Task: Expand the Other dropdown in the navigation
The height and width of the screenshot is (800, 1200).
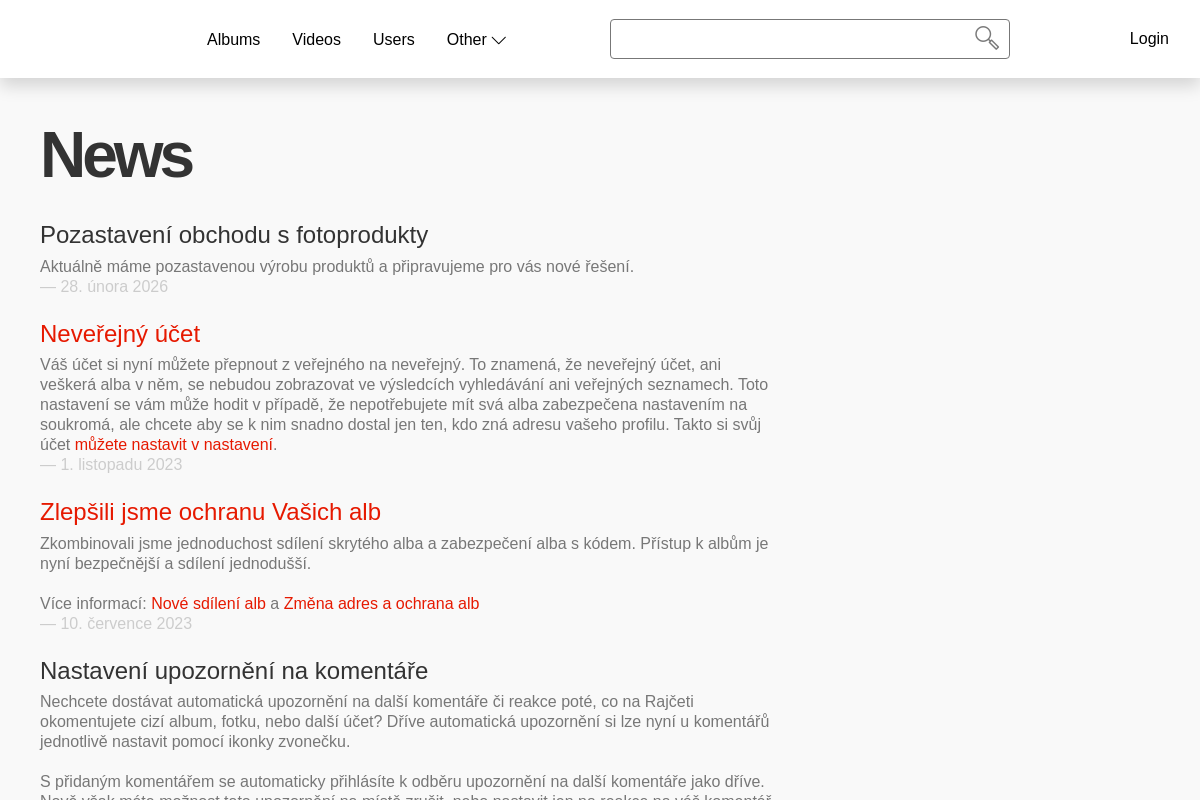Action: click(468, 39)
